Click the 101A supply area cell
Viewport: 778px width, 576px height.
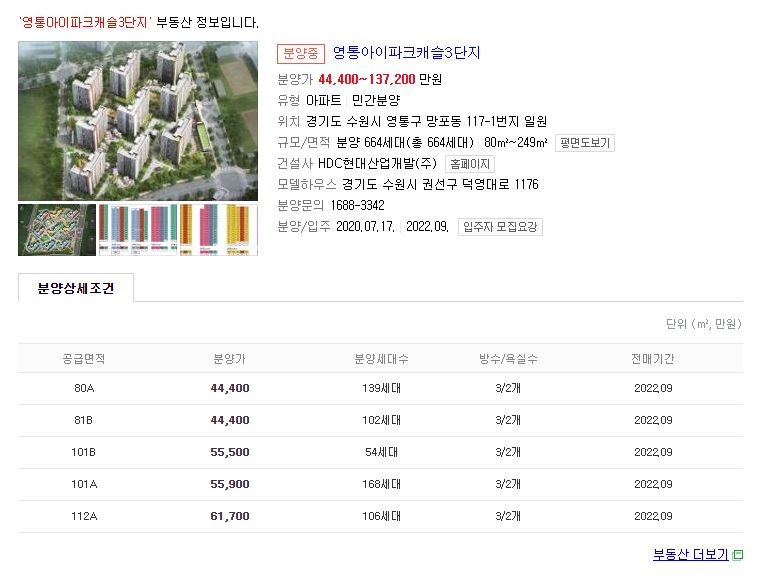click(84, 484)
